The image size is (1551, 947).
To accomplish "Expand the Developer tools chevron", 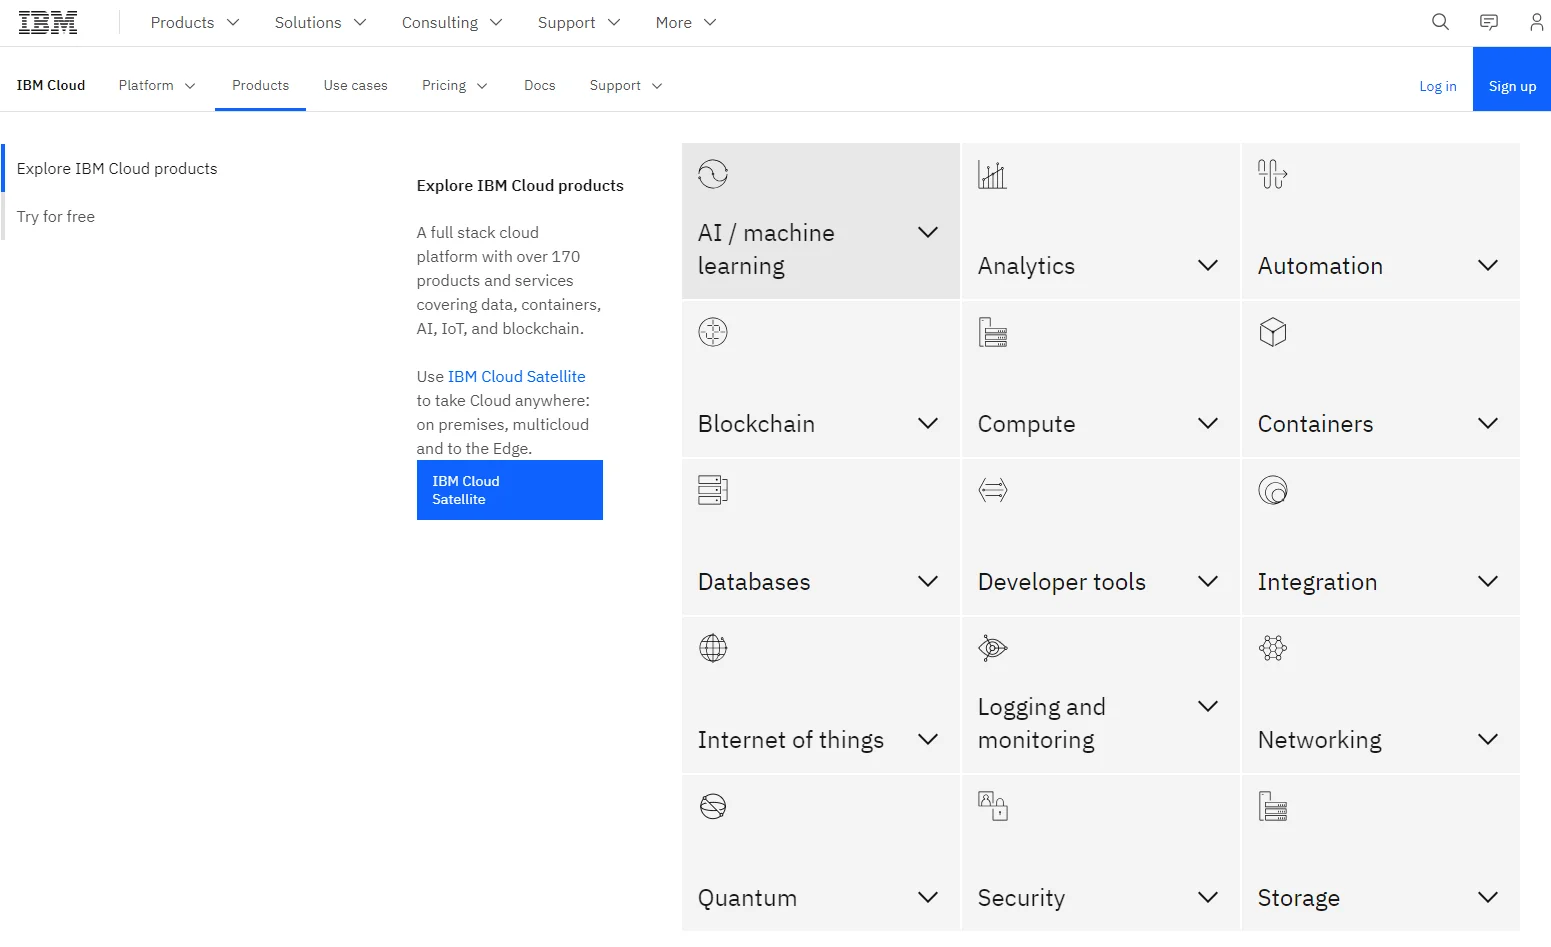I will pos(1208,581).
